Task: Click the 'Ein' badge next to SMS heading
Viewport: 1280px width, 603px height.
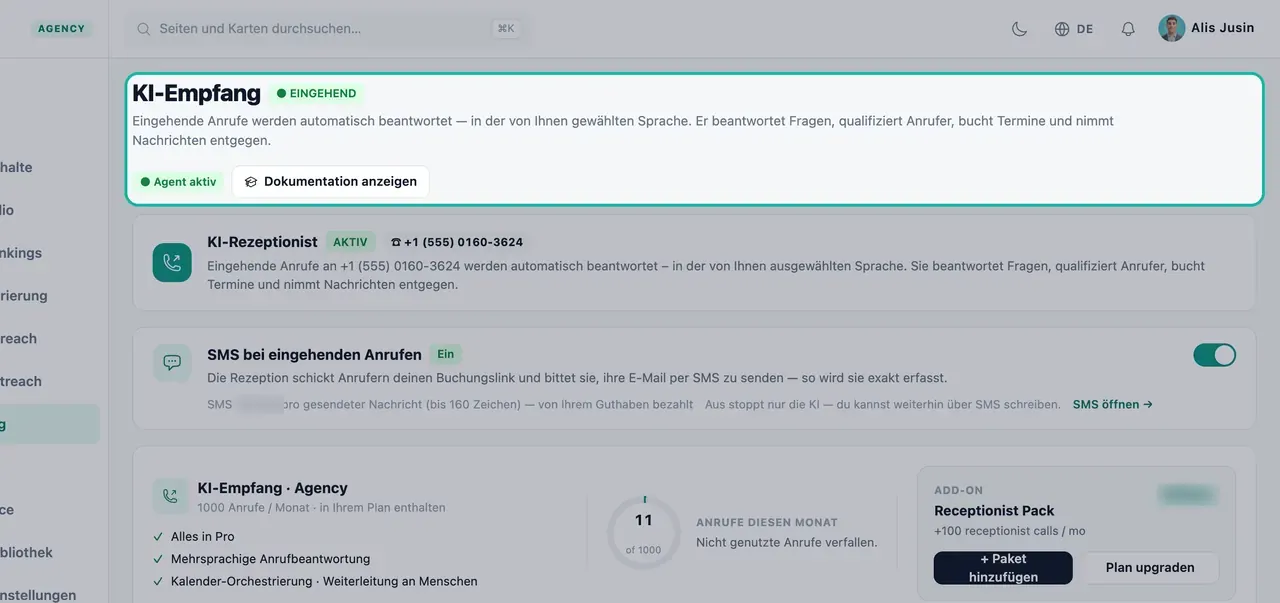Action: point(446,354)
